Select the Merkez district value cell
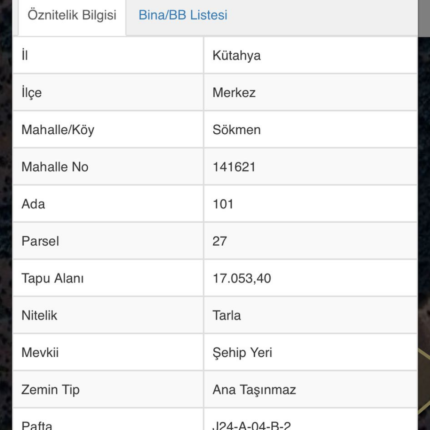 (311, 92)
